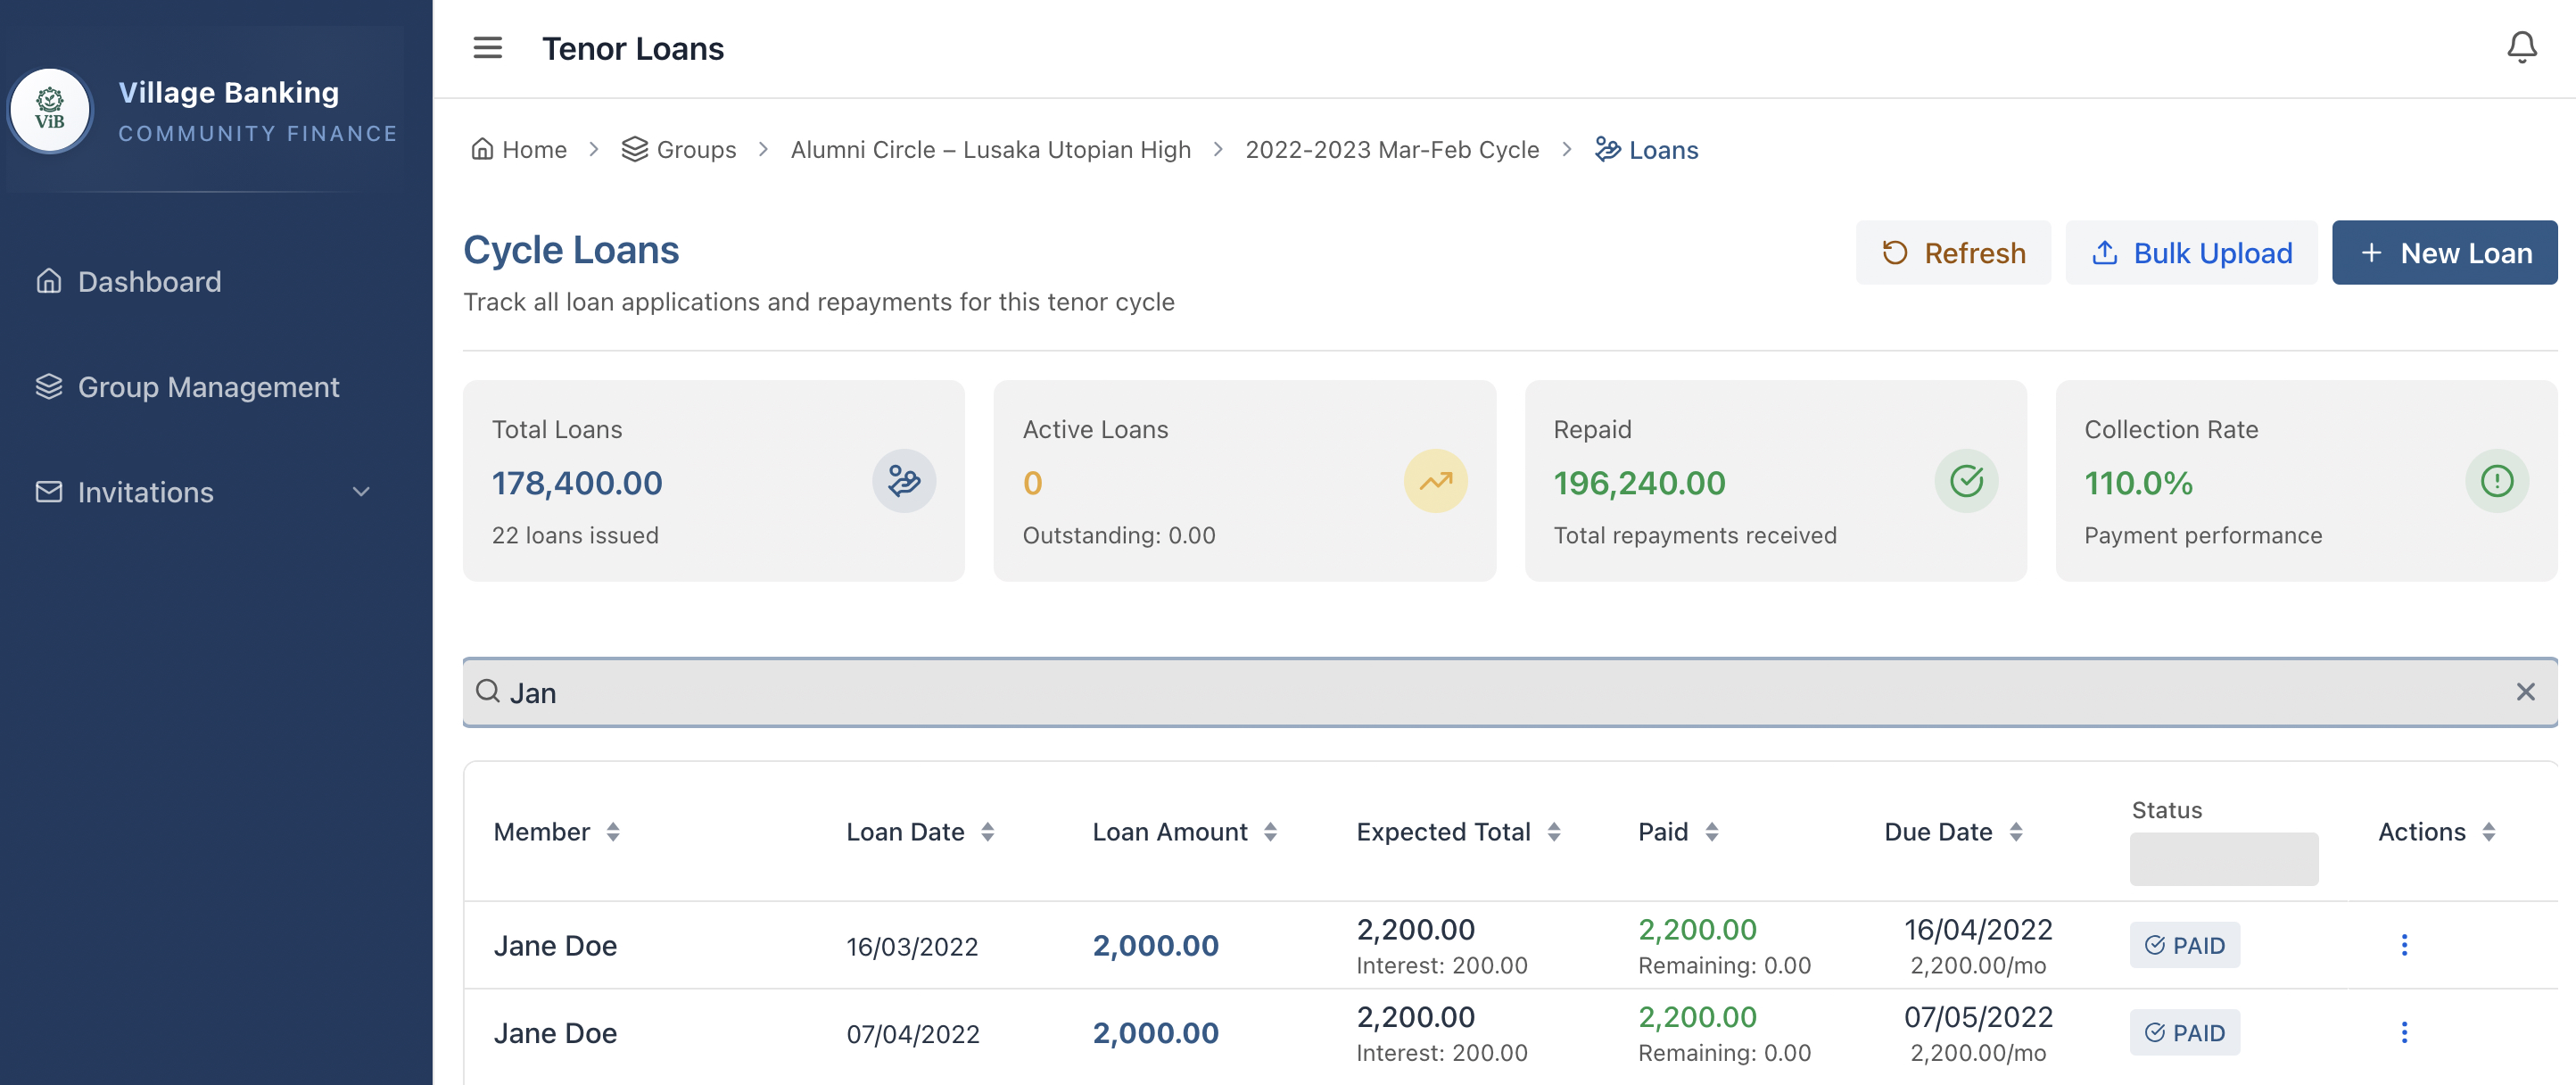Toggle sorting on the Loan Amount column
Screen dimensions: 2576x1085
[x=1270, y=831]
